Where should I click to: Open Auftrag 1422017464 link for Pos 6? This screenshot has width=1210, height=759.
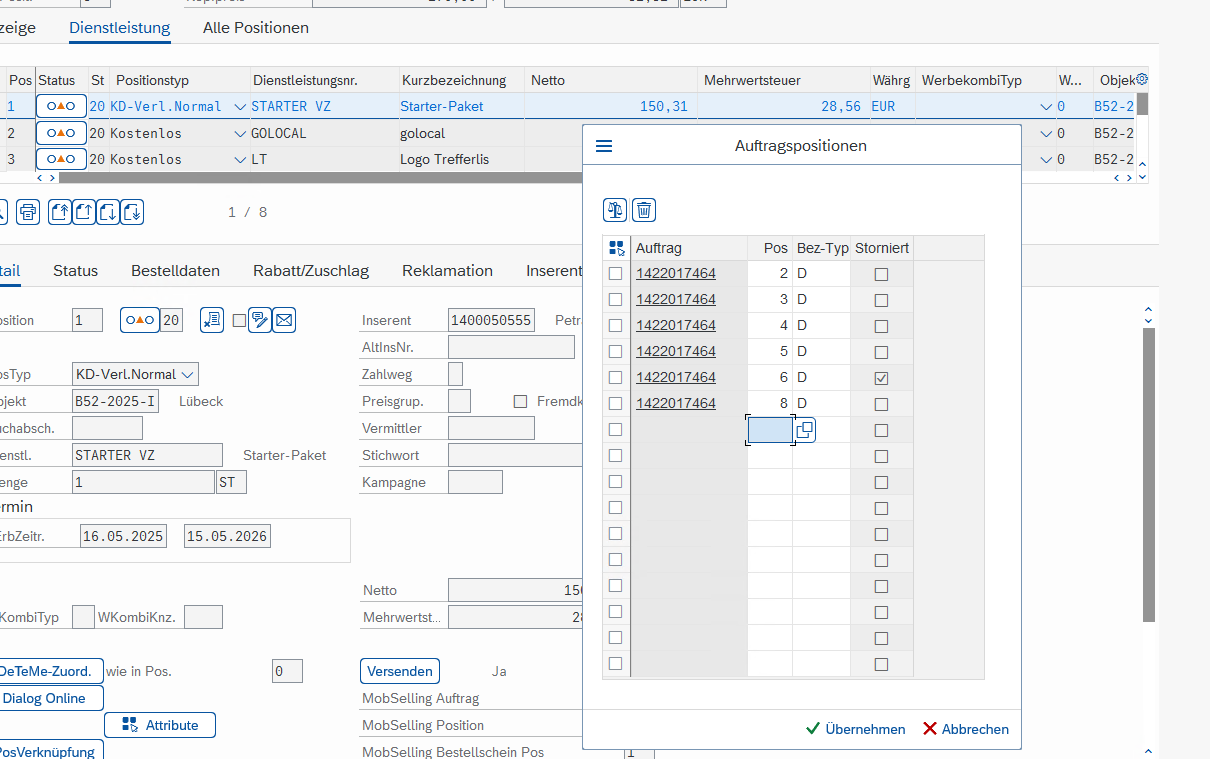[x=676, y=377]
